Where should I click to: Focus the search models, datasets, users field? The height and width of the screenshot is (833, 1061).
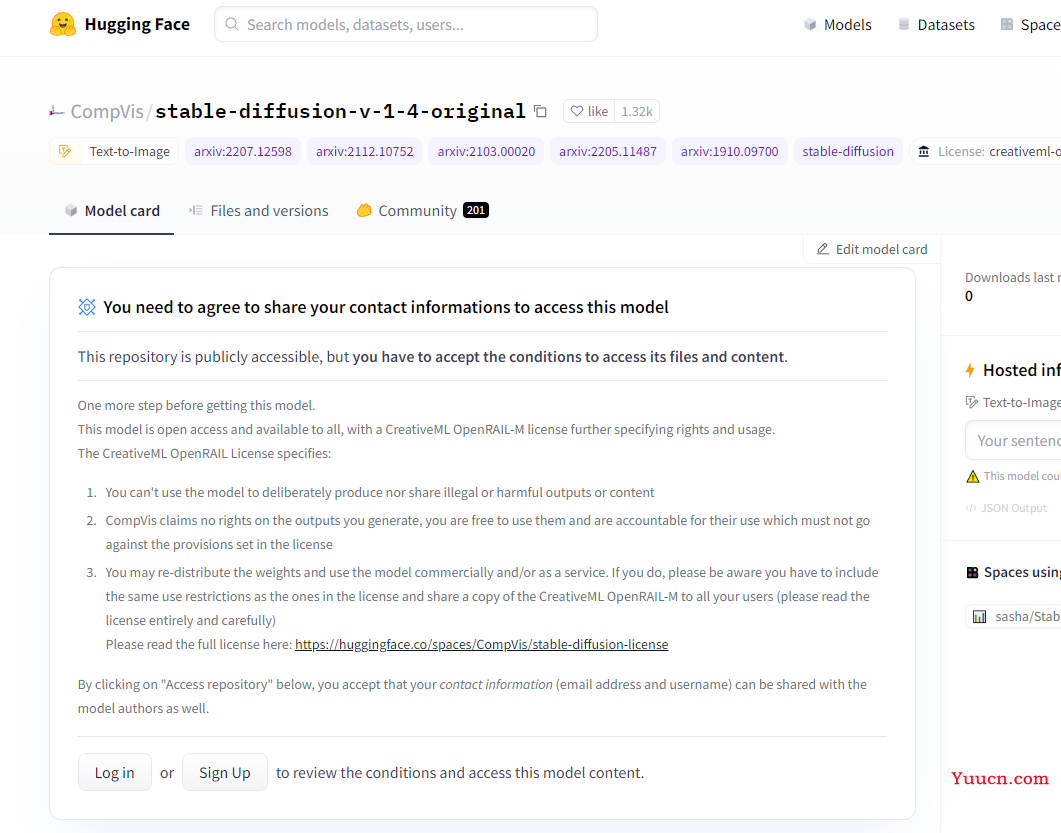point(406,24)
